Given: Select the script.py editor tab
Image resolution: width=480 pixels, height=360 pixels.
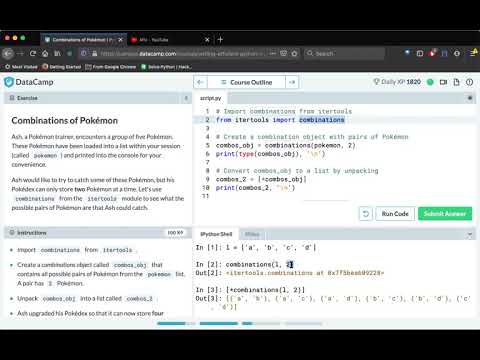Looking at the screenshot, I should [211, 98].
